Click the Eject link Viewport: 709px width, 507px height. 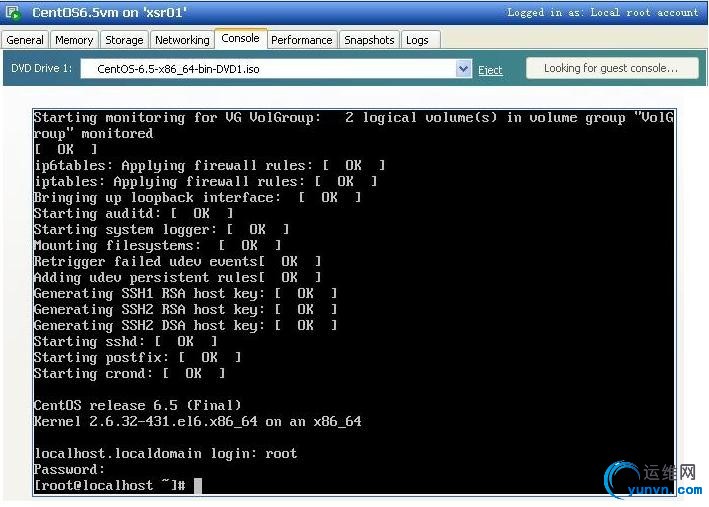[x=490, y=70]
